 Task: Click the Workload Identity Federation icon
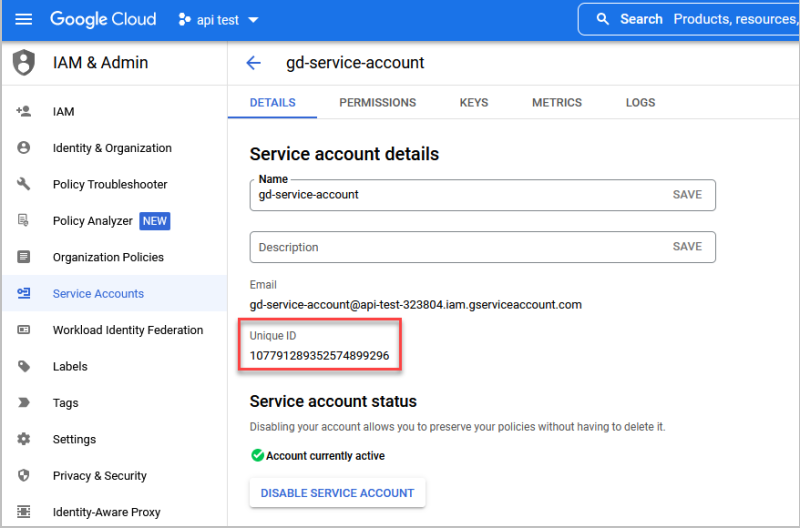tap(23, 330)
